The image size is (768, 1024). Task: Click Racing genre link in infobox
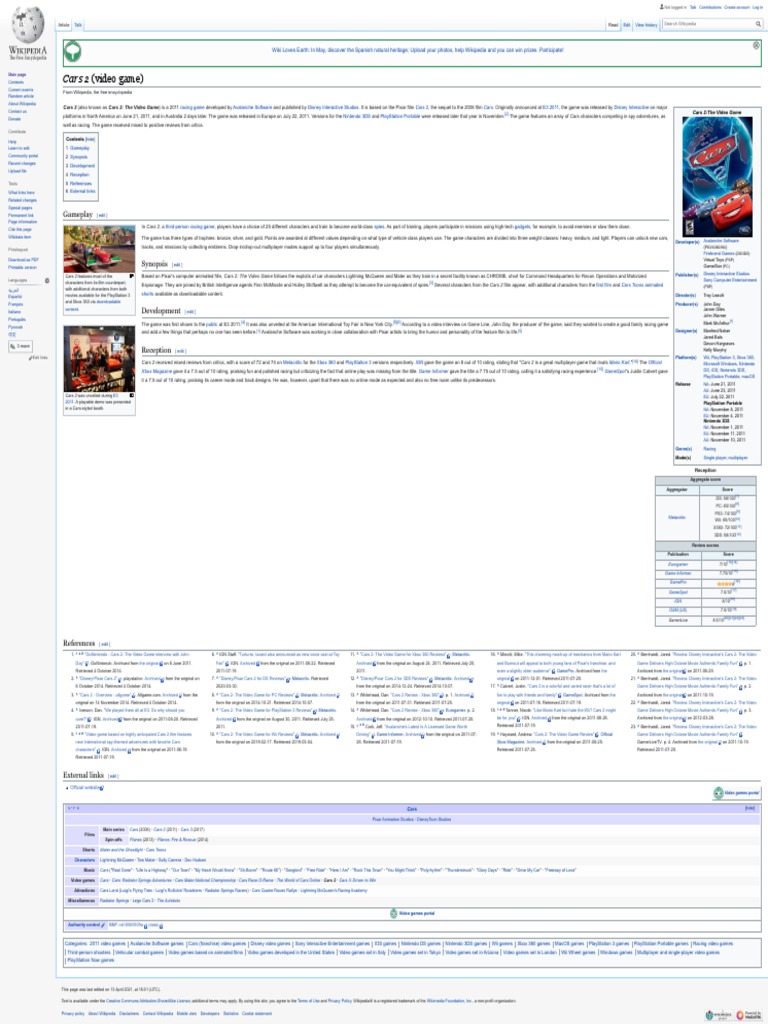pyautogui.click(x=709, y=449)
